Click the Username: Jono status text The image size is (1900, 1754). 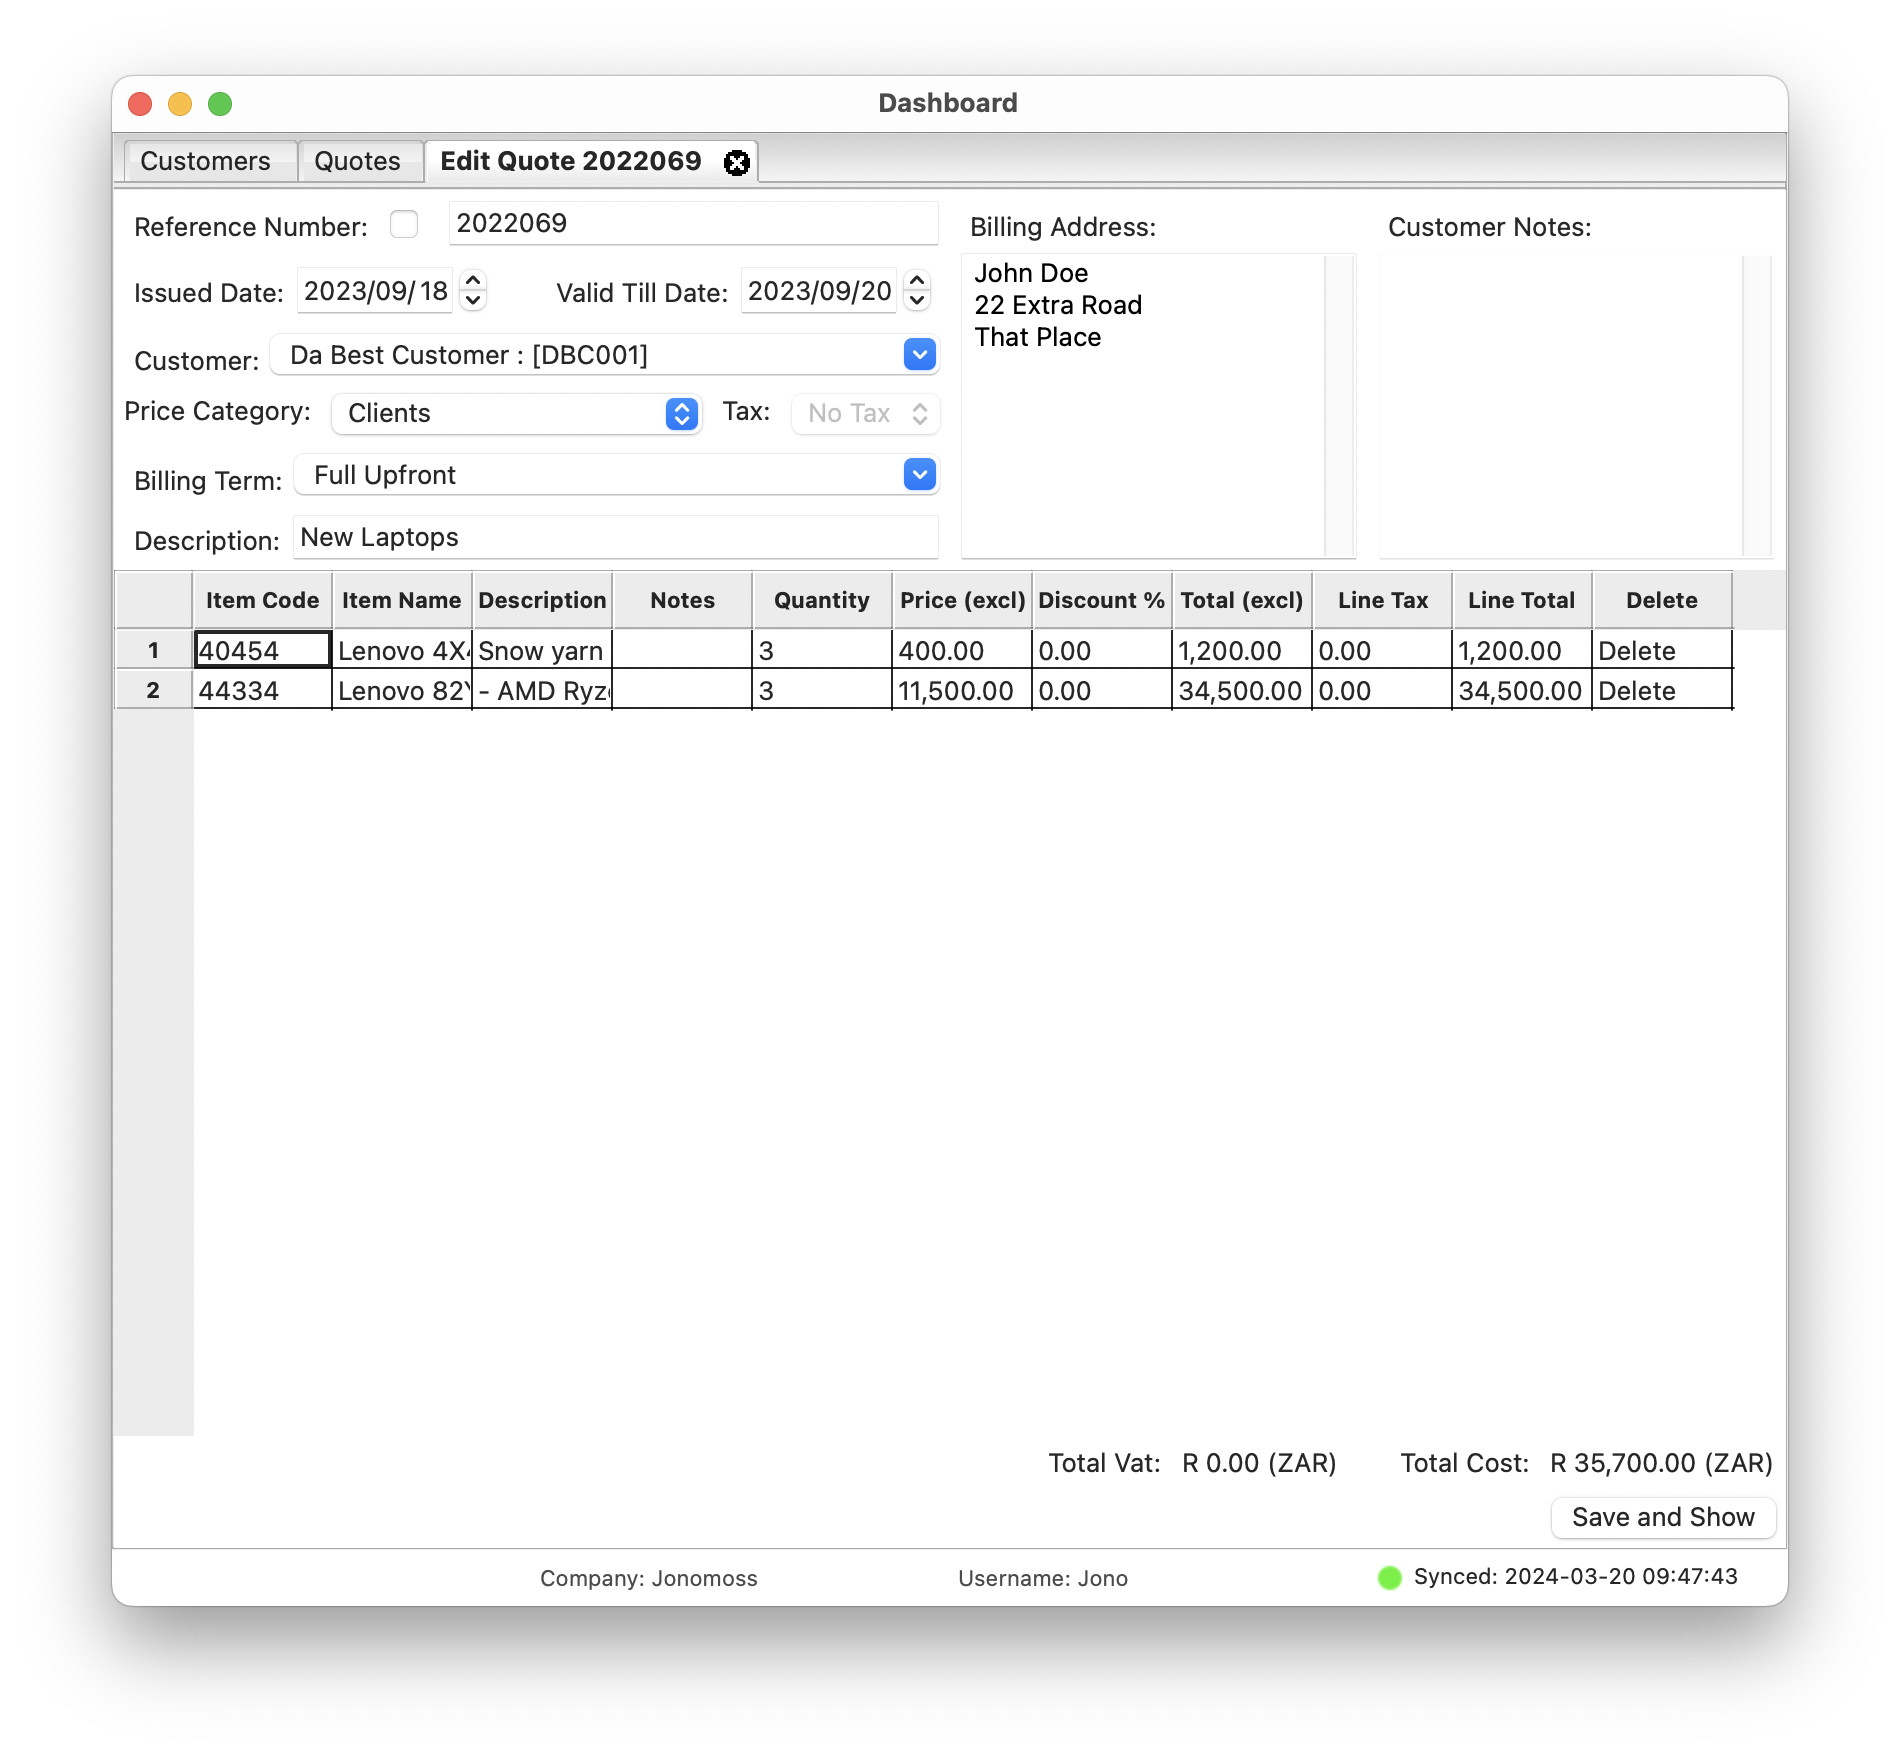click(1043, 1578)
